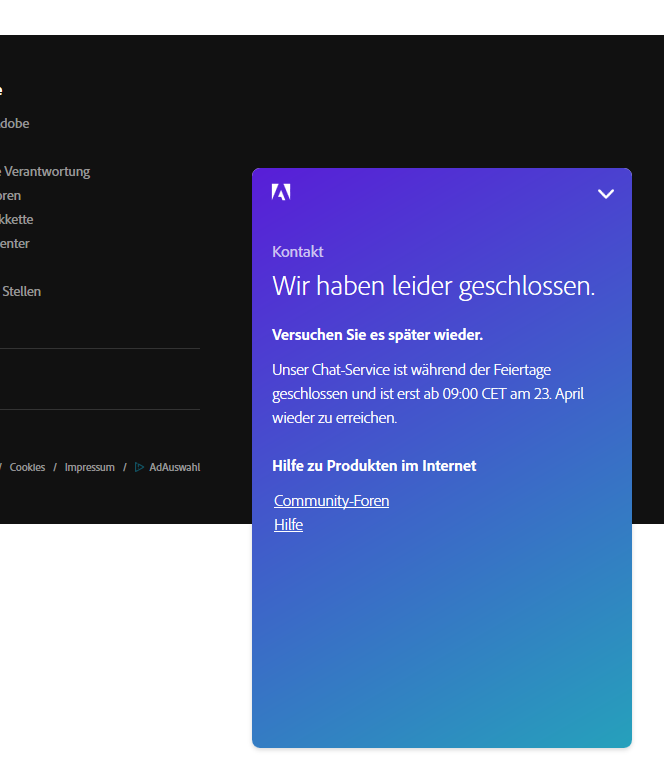Click the chat service closed message paragraph
Screen dimensions: 664x779
428,394
